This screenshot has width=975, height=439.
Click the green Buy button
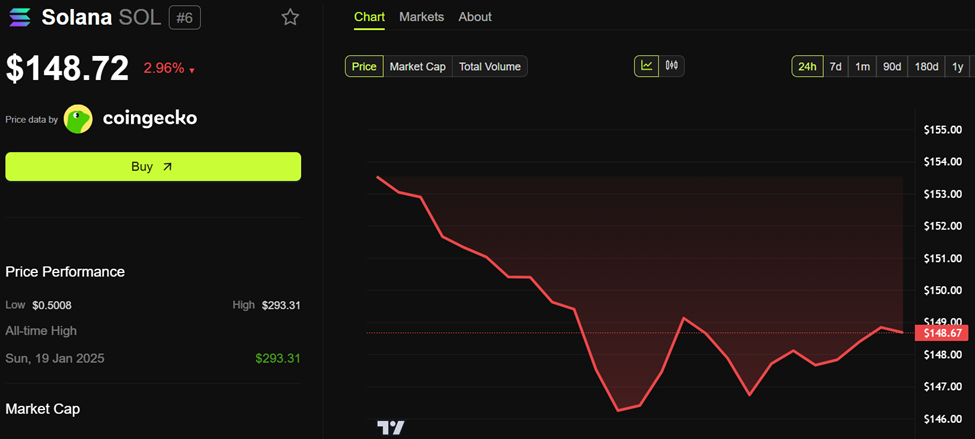[x=153, y=167]
